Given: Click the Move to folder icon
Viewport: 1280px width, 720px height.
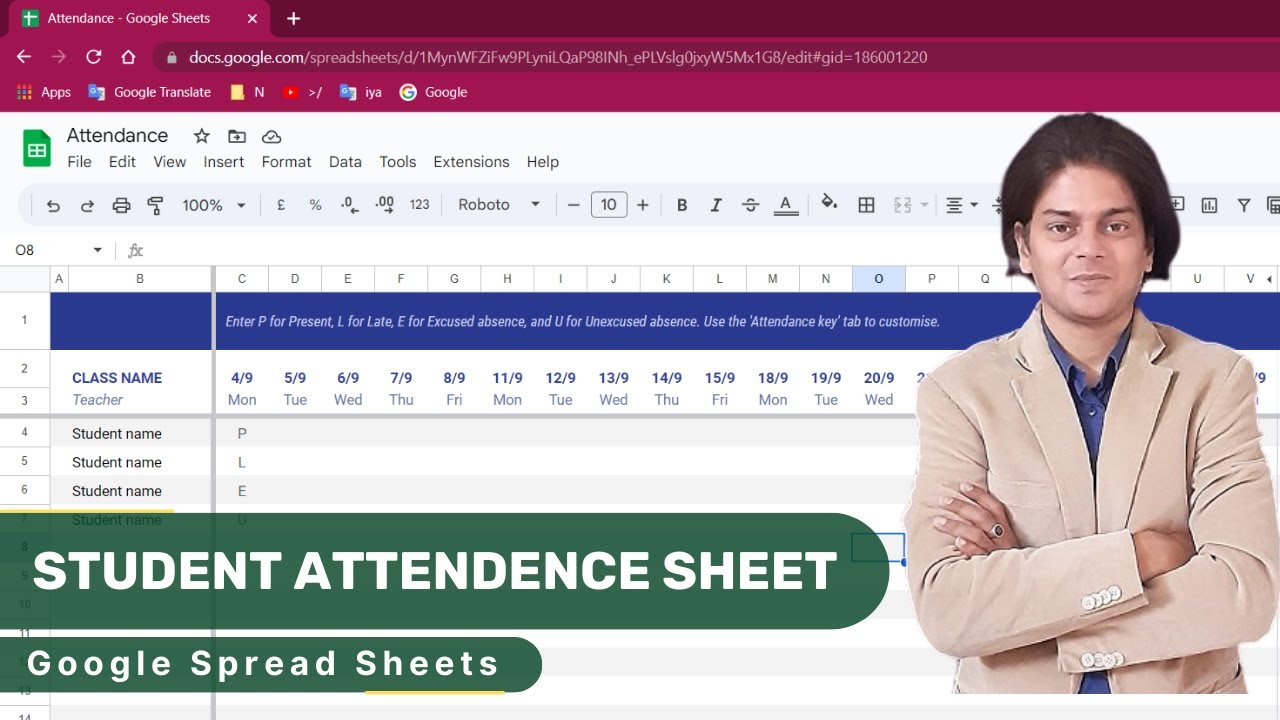Looking at the screenshot, I should (x=236, y=136).
